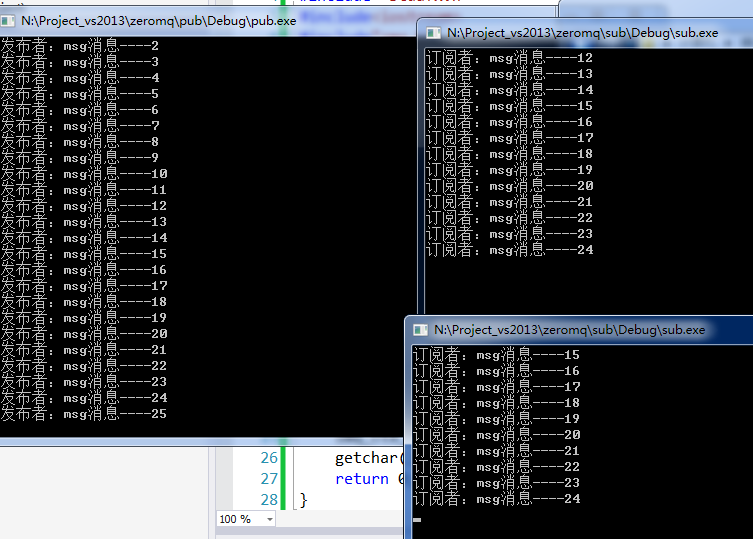Click upper subscriber line msg消息-----12
The image size is (753, 539).
(x=510, y=58)
